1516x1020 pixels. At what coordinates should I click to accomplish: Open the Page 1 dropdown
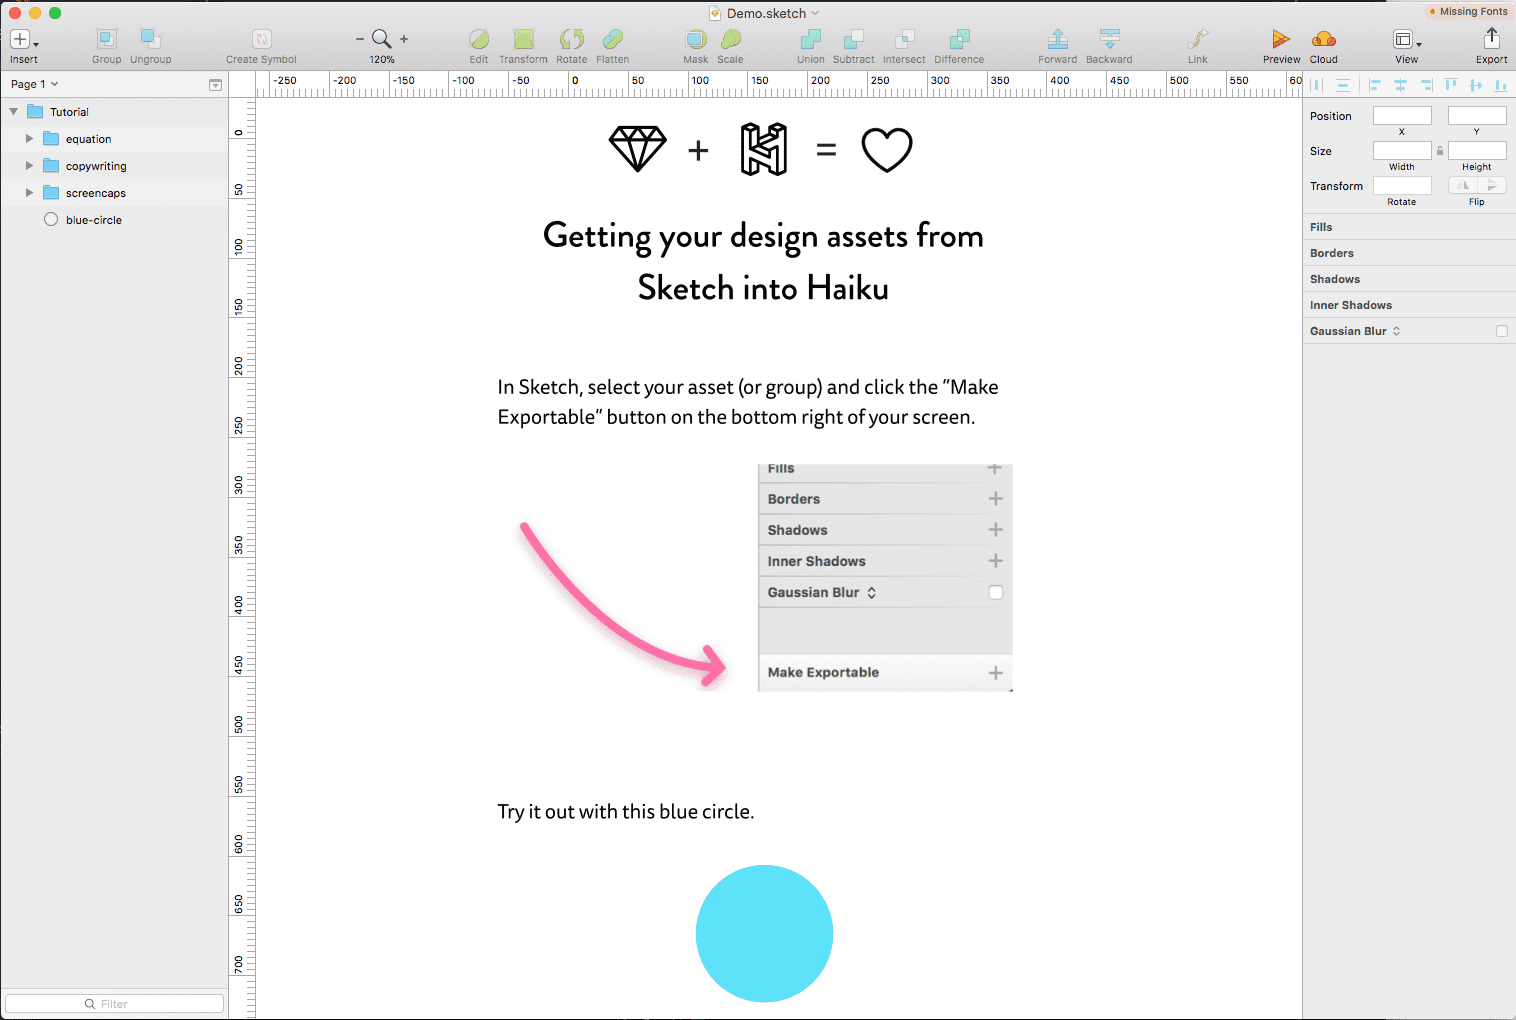coord(35,84)
